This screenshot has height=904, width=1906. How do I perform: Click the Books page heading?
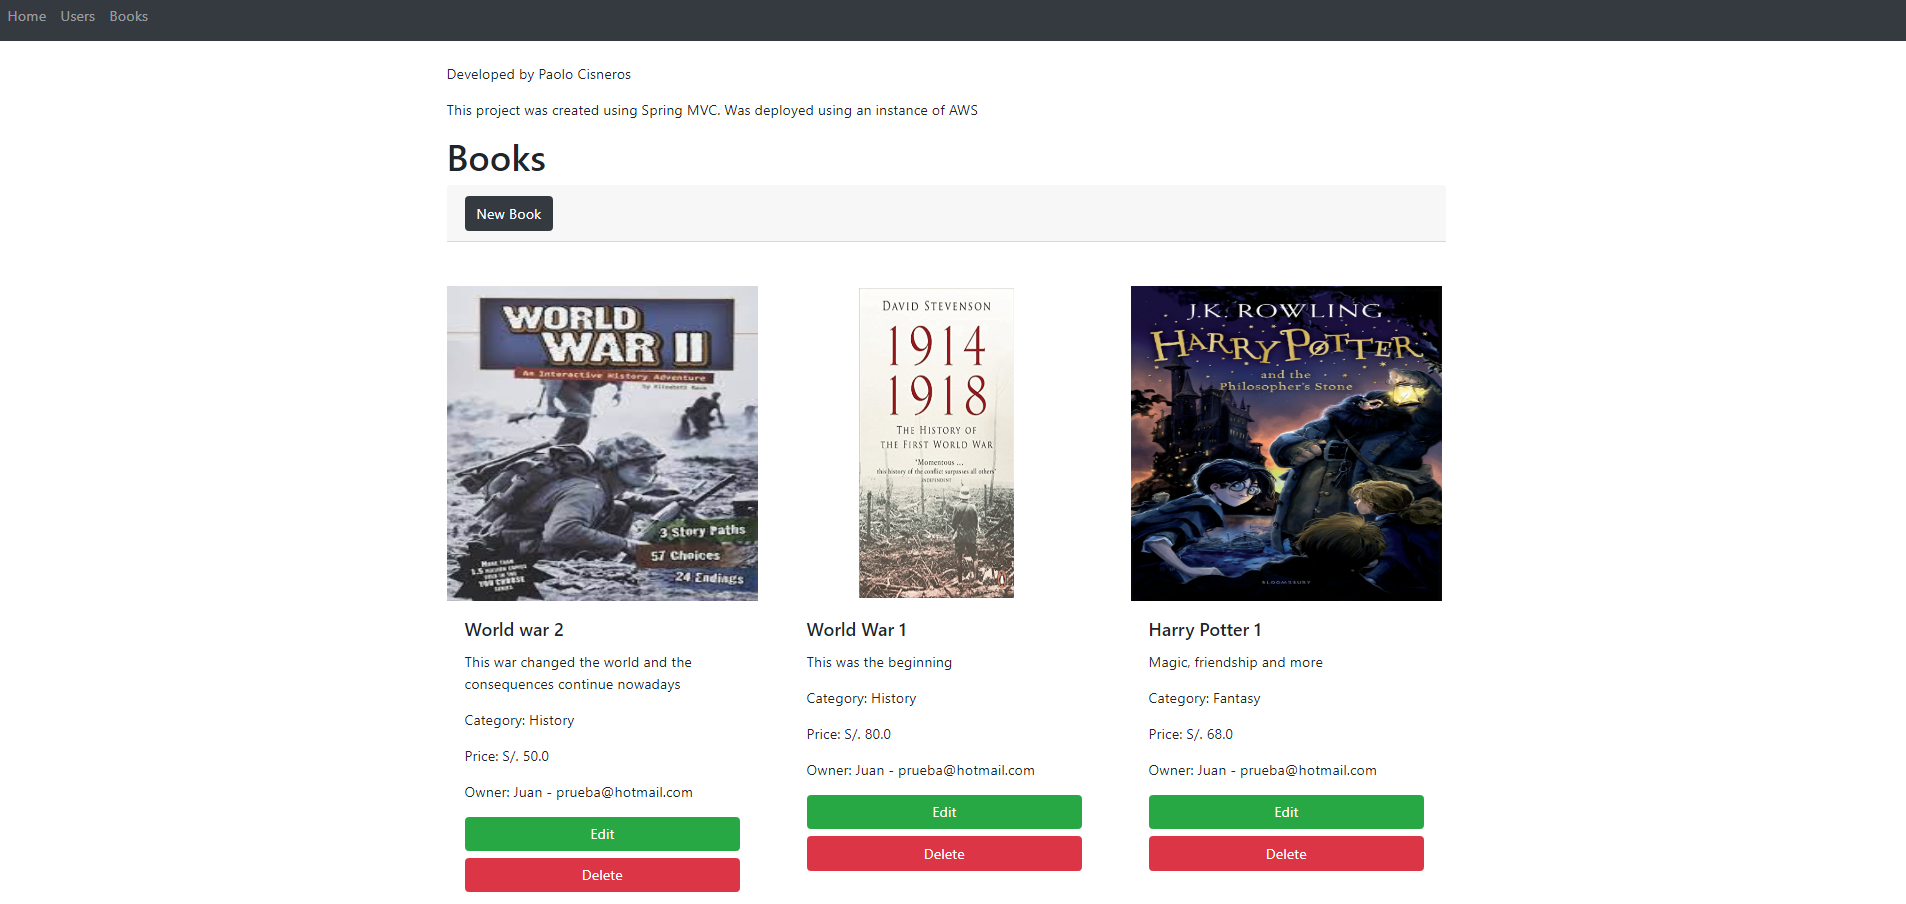[x=496, y=159]
